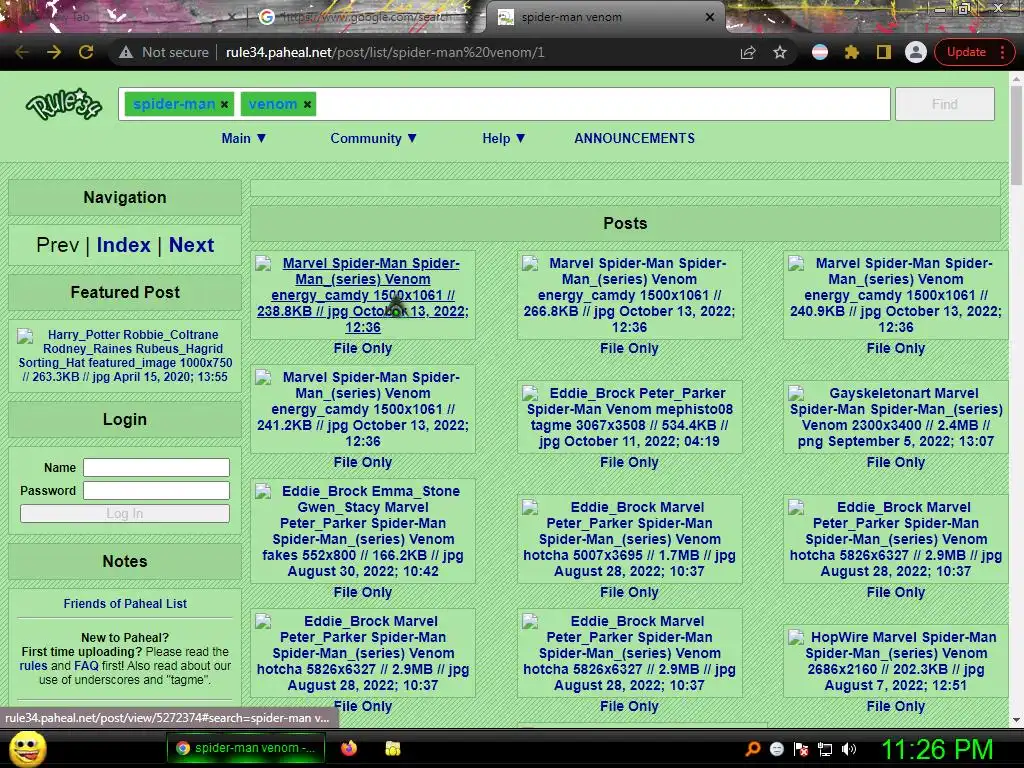Viewport: 1024px width, 768px height.
Task: Click File Only under the HopWire post
Action: 895,707
